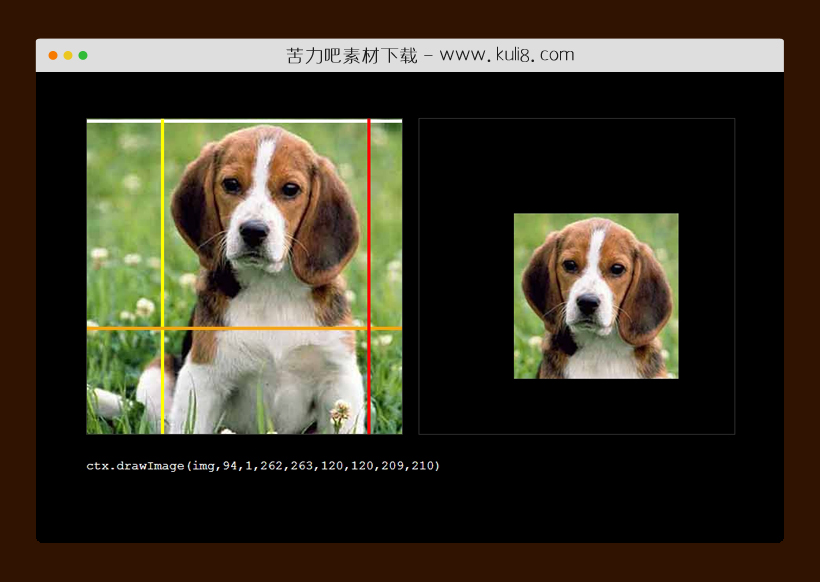Click grass area left of the yellow line
The width and height of the screenshot is (820, 582).
pyautogui.click(x=120, y=220)
